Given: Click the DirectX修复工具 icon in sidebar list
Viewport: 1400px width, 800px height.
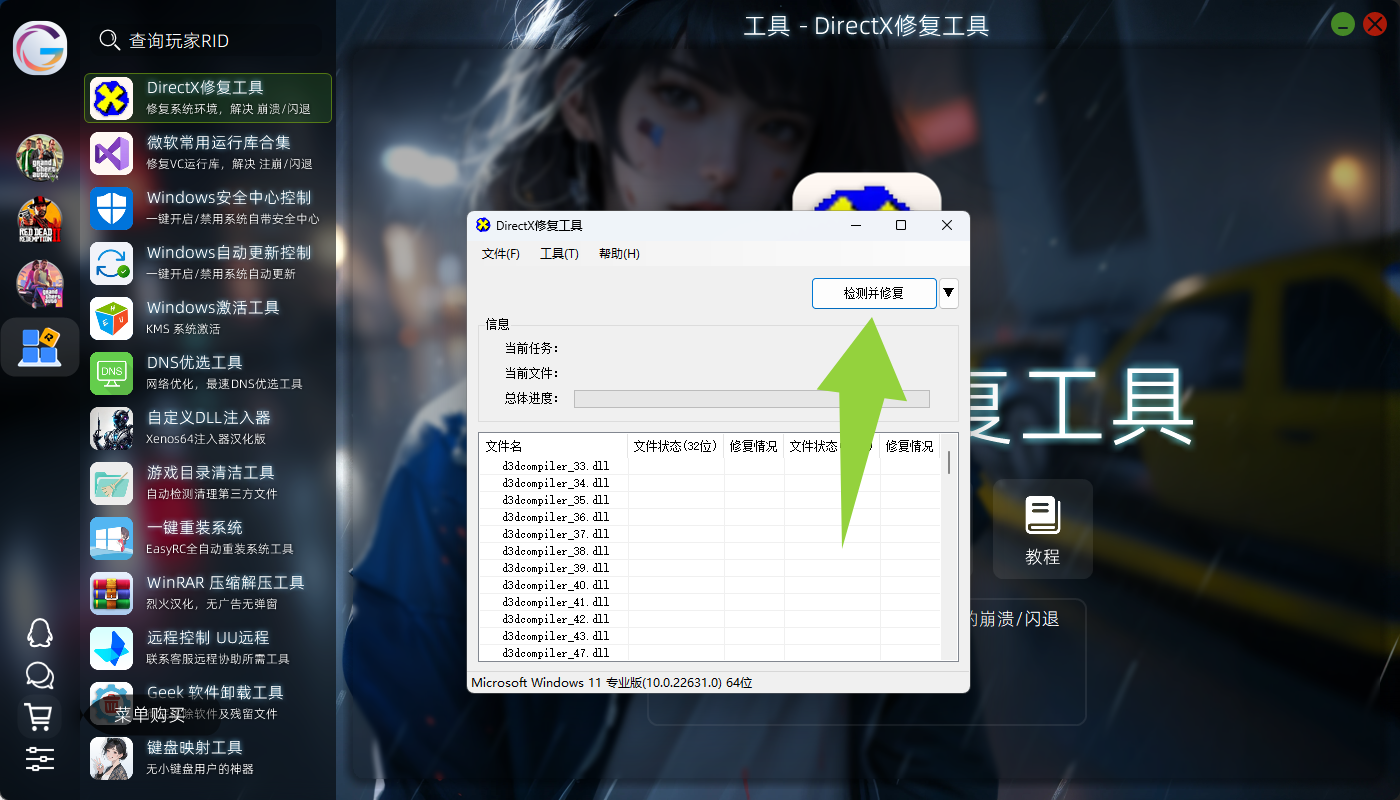Looking at the screenshot, I should coord(112,98).
